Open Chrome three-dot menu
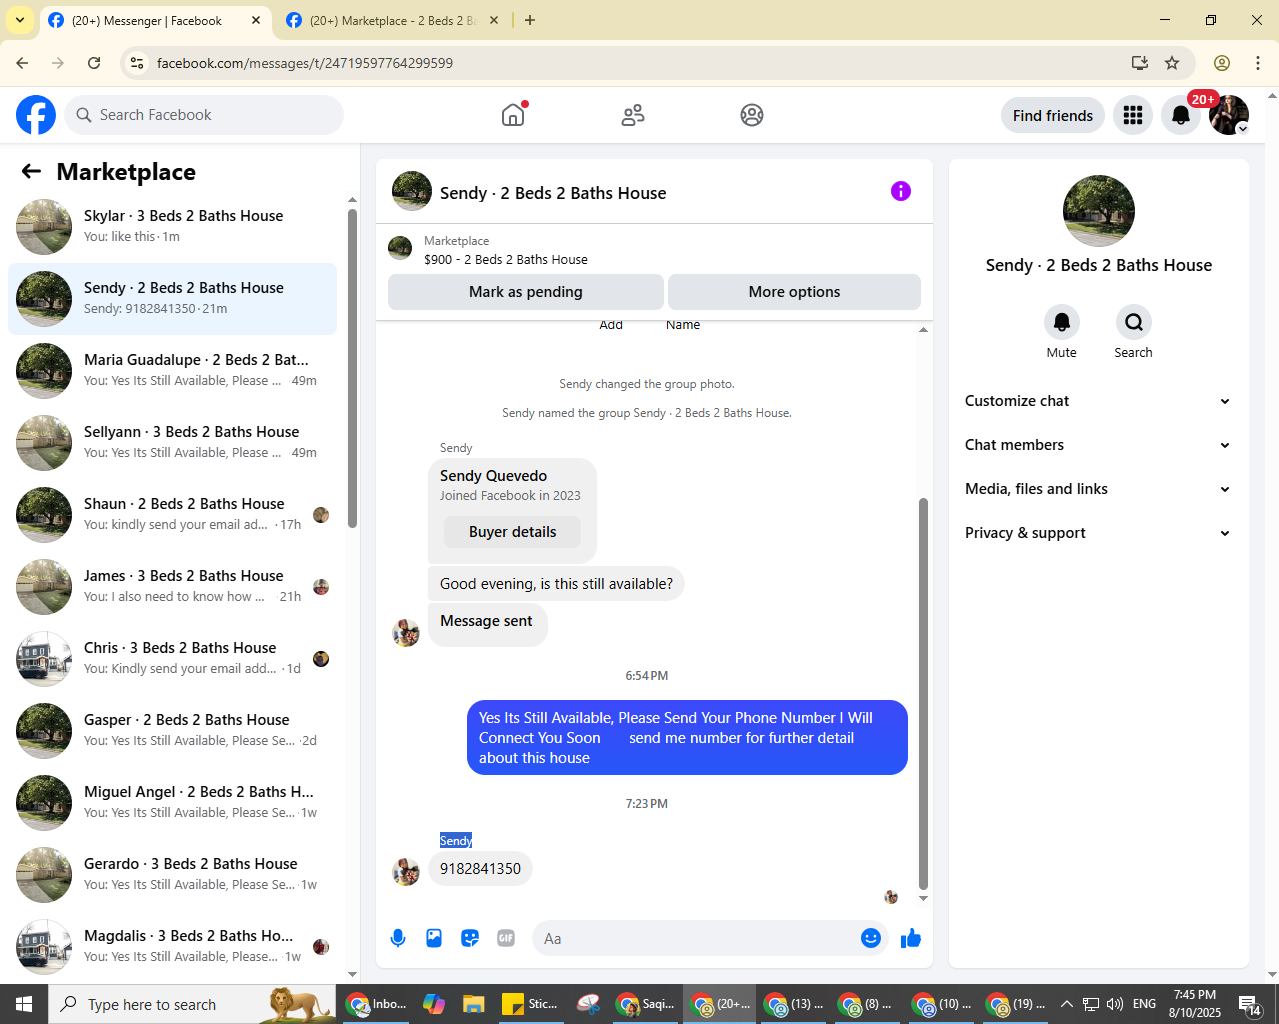The image size is (1279, 1024). pyautogui.click(x=1258, y=63)
